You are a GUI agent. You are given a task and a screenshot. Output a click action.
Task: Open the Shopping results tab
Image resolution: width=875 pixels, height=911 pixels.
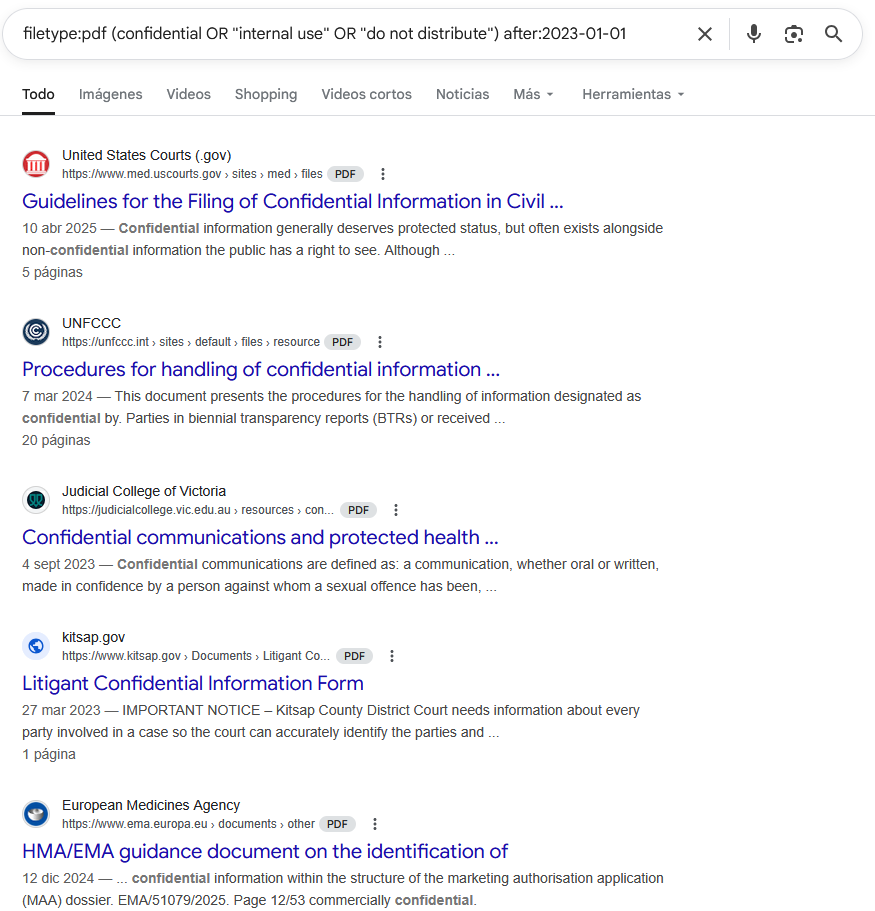(x=266, y=94)
